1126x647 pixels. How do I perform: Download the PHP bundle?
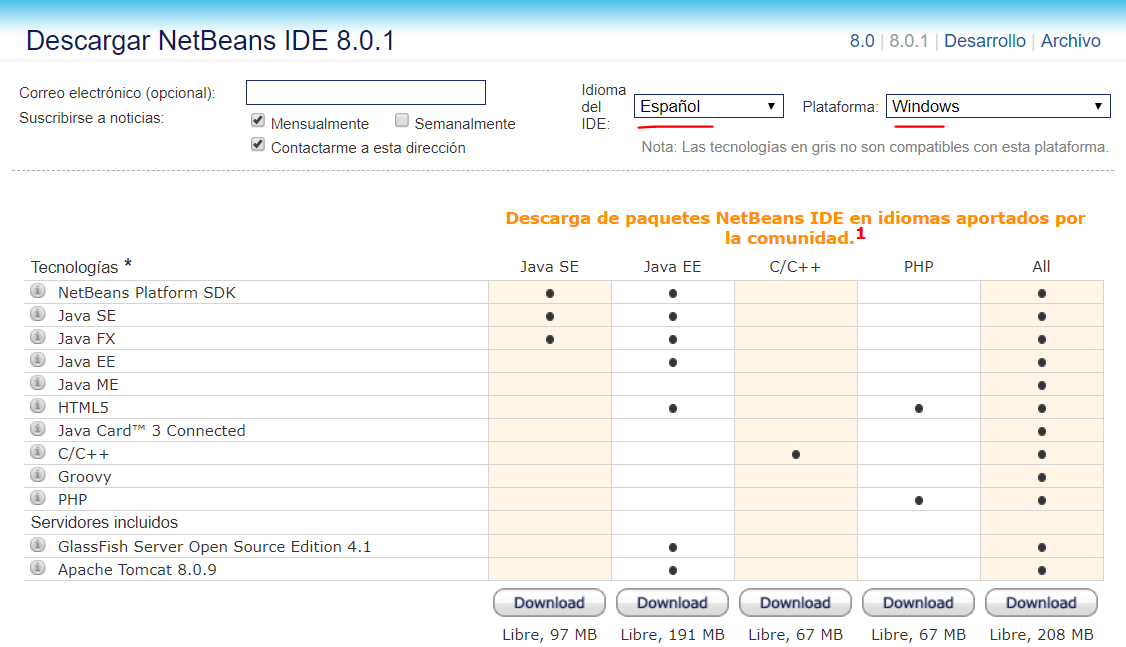pyautogui.click(x=918, y=603)
